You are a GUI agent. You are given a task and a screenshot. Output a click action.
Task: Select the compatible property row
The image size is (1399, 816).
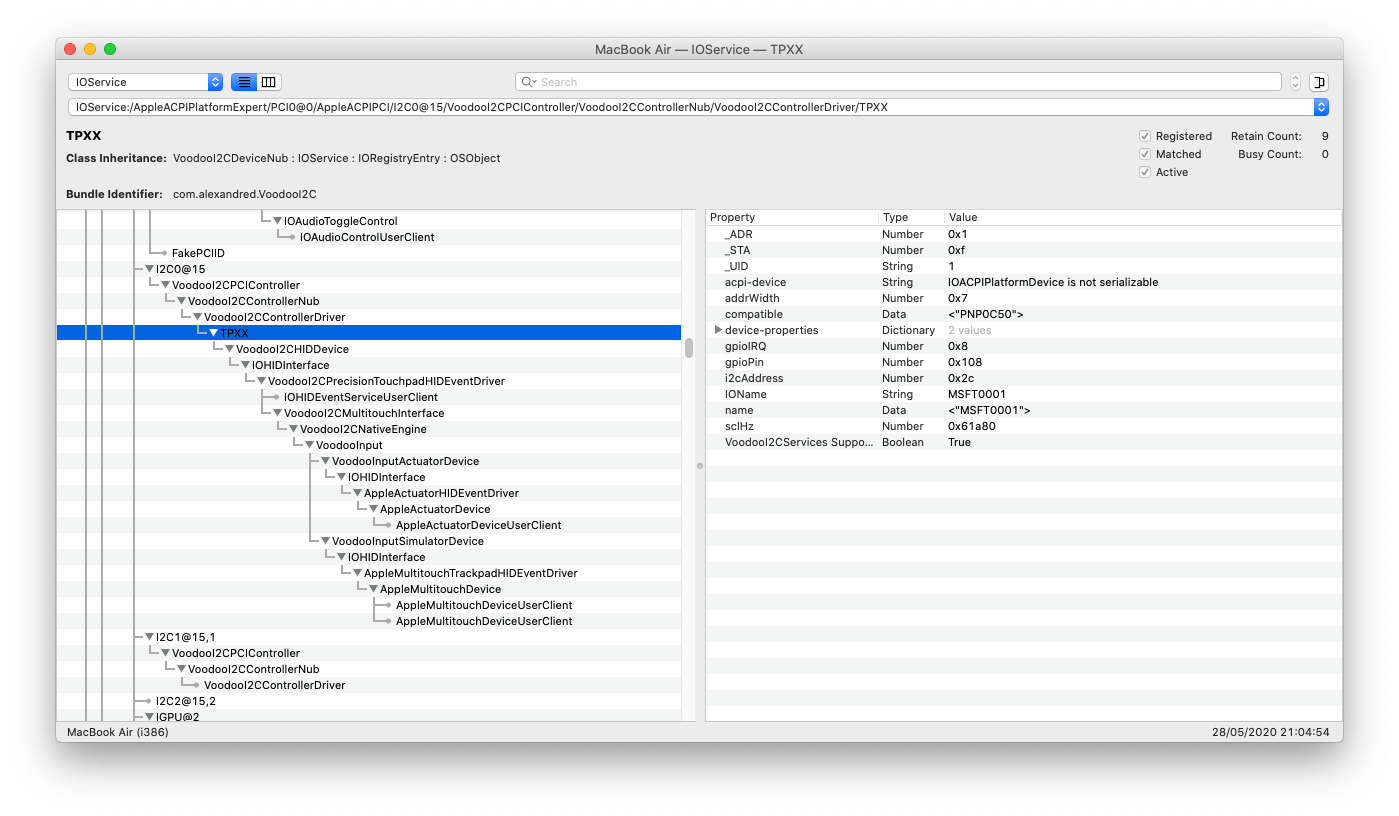pyautogui.click(x=1023, y=314)
